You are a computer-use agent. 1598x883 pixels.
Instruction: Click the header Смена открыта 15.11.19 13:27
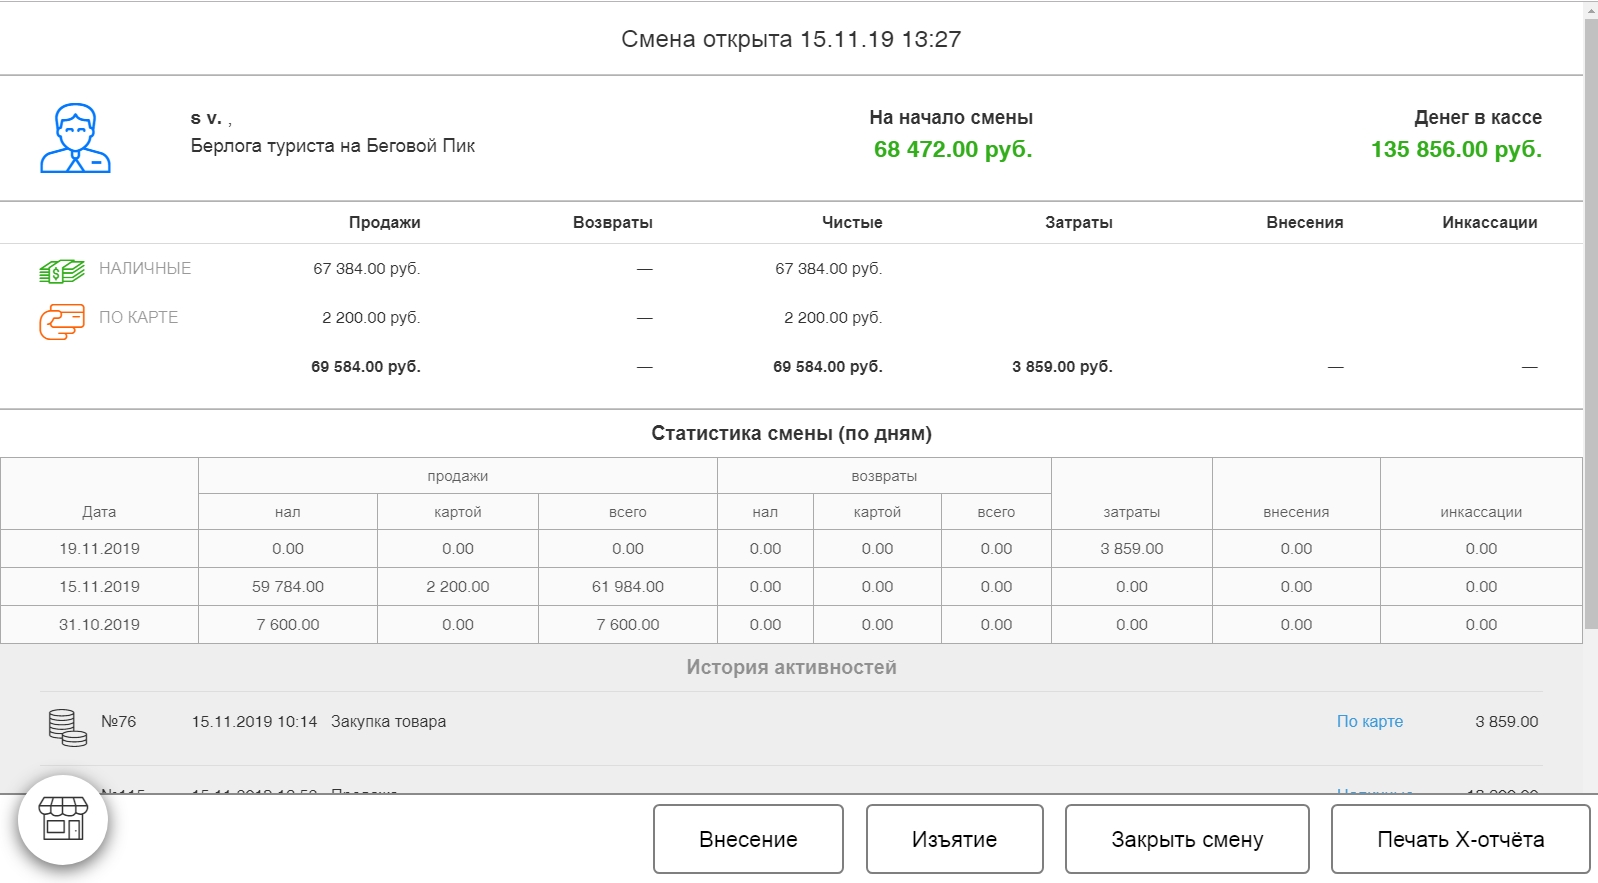point(791,39)
